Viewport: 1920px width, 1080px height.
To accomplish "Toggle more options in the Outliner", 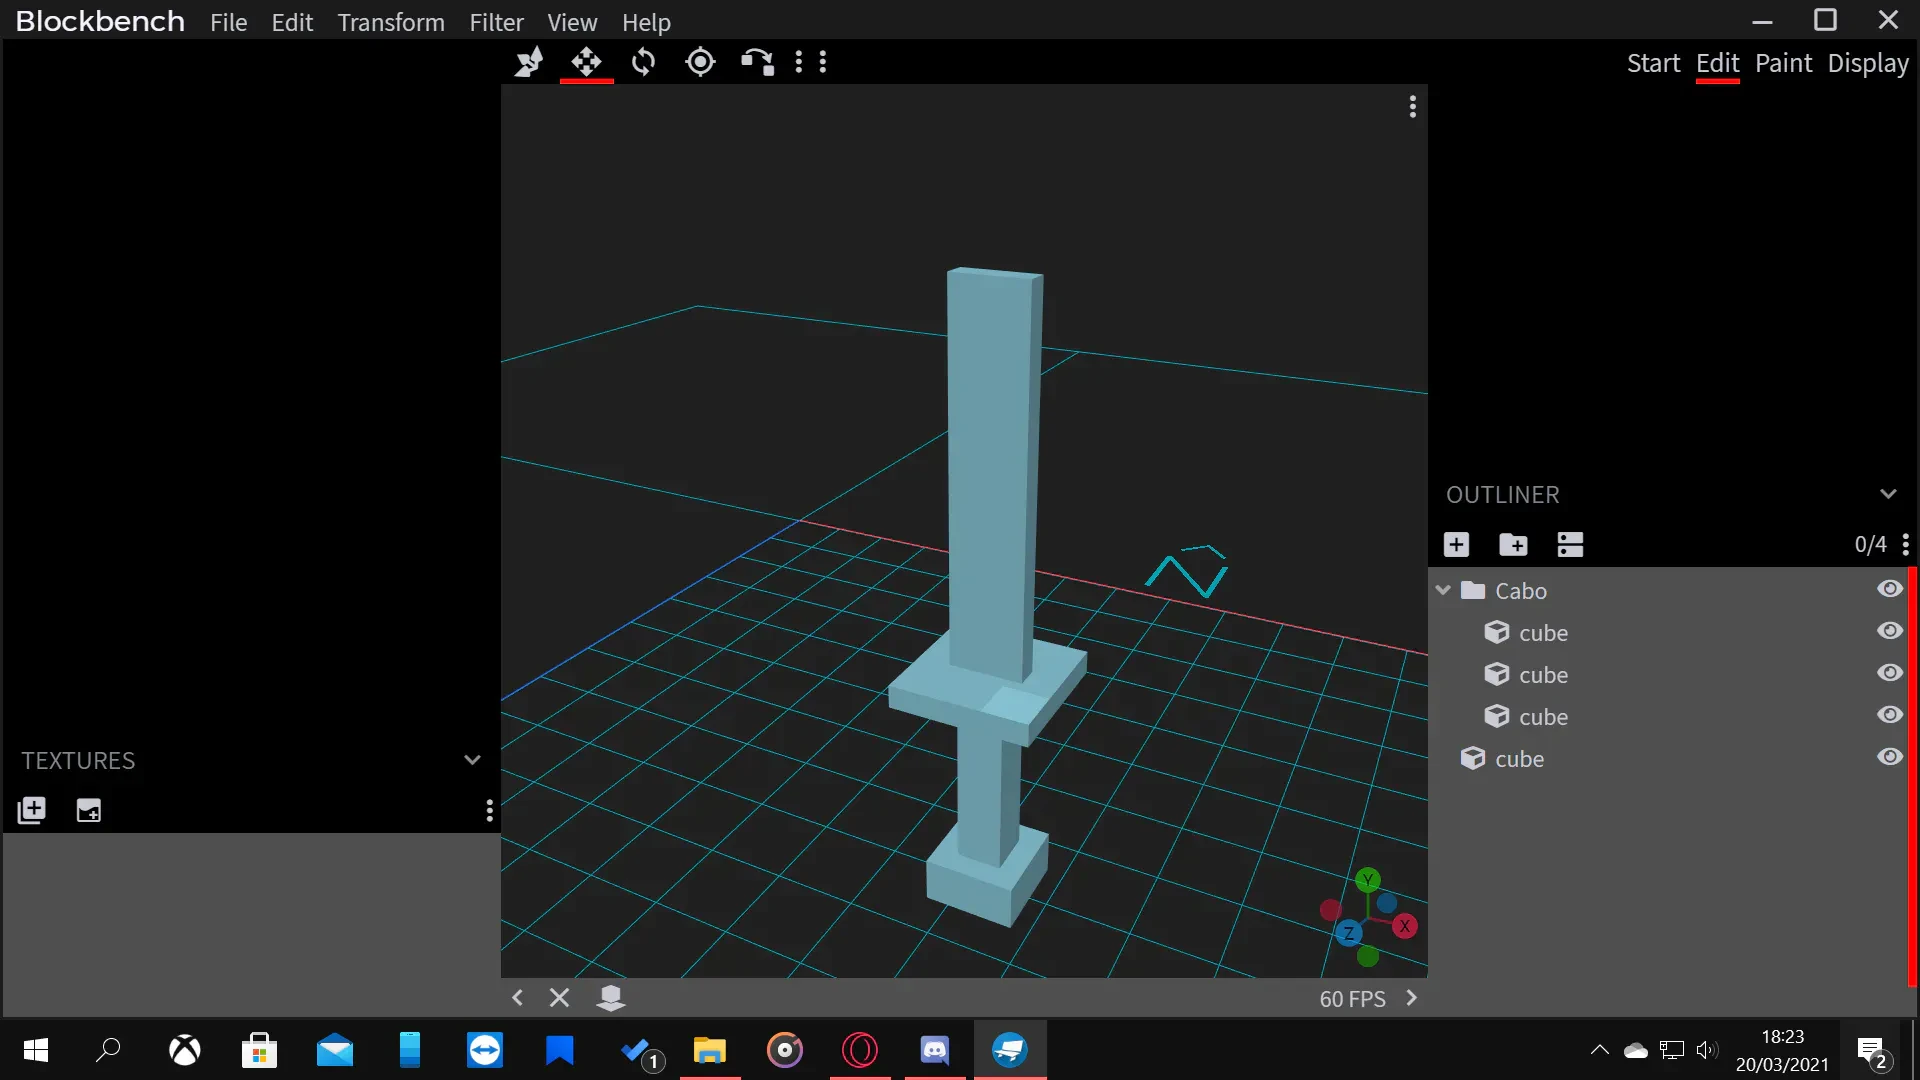I will (1570, 544).
